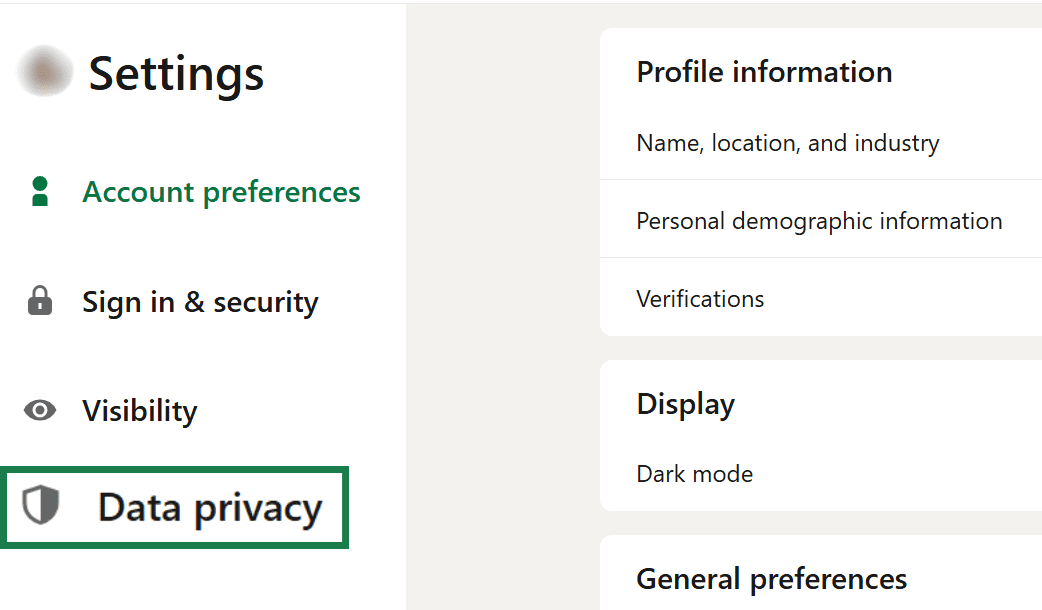Select the Verifications row in Profile information
The width and height of the screenshot is (1042, 610).
[x=700, y=298]
